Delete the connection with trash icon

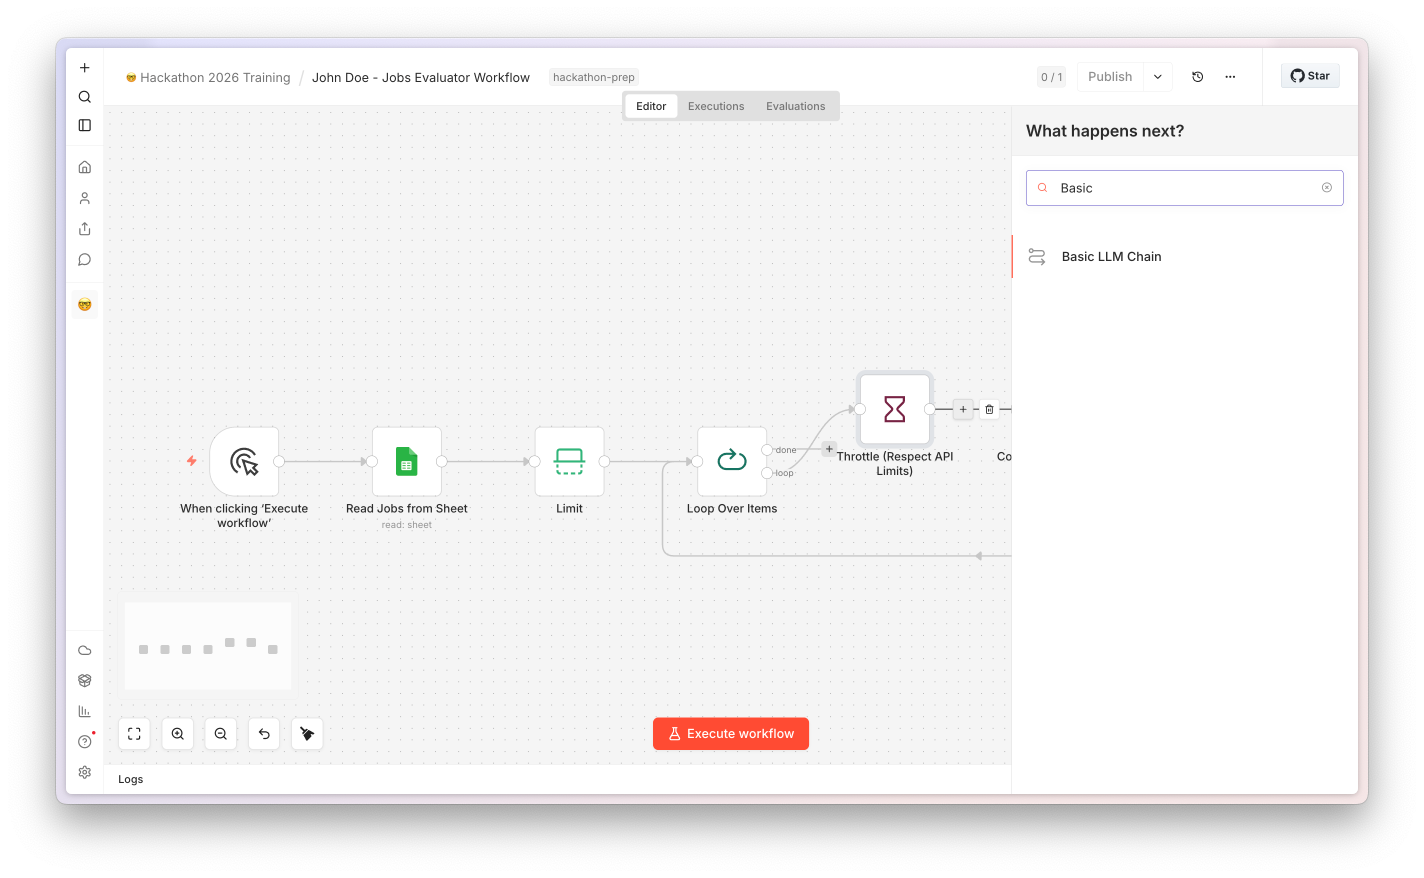(x=989, y=409)
